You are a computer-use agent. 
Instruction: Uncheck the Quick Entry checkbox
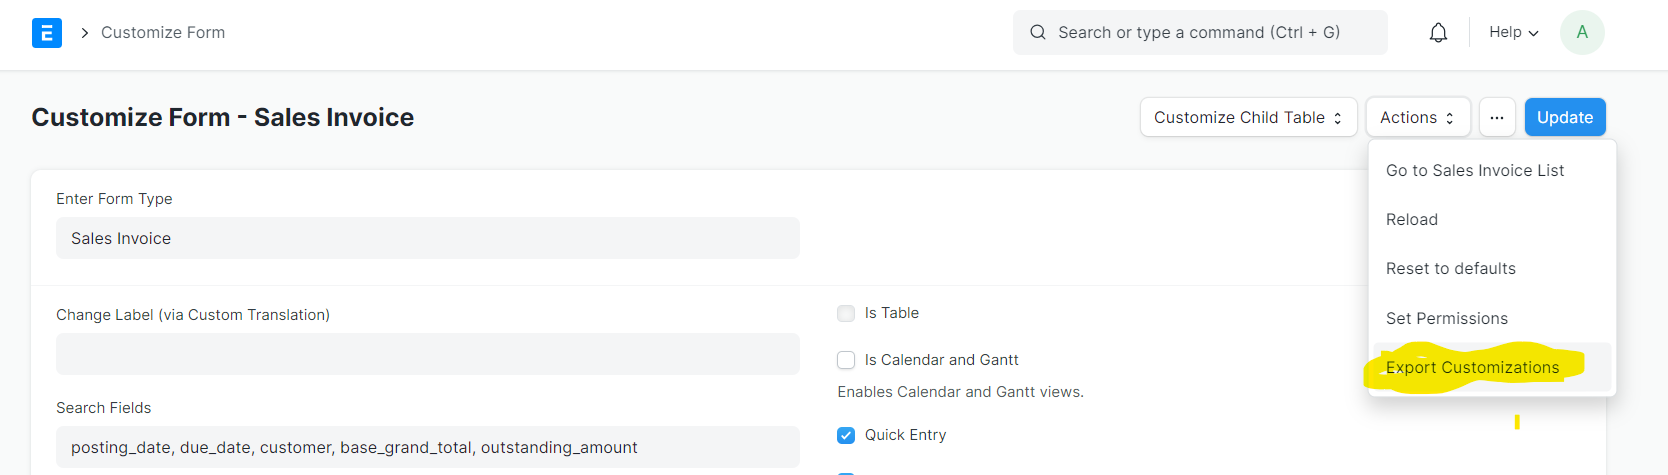846,435
